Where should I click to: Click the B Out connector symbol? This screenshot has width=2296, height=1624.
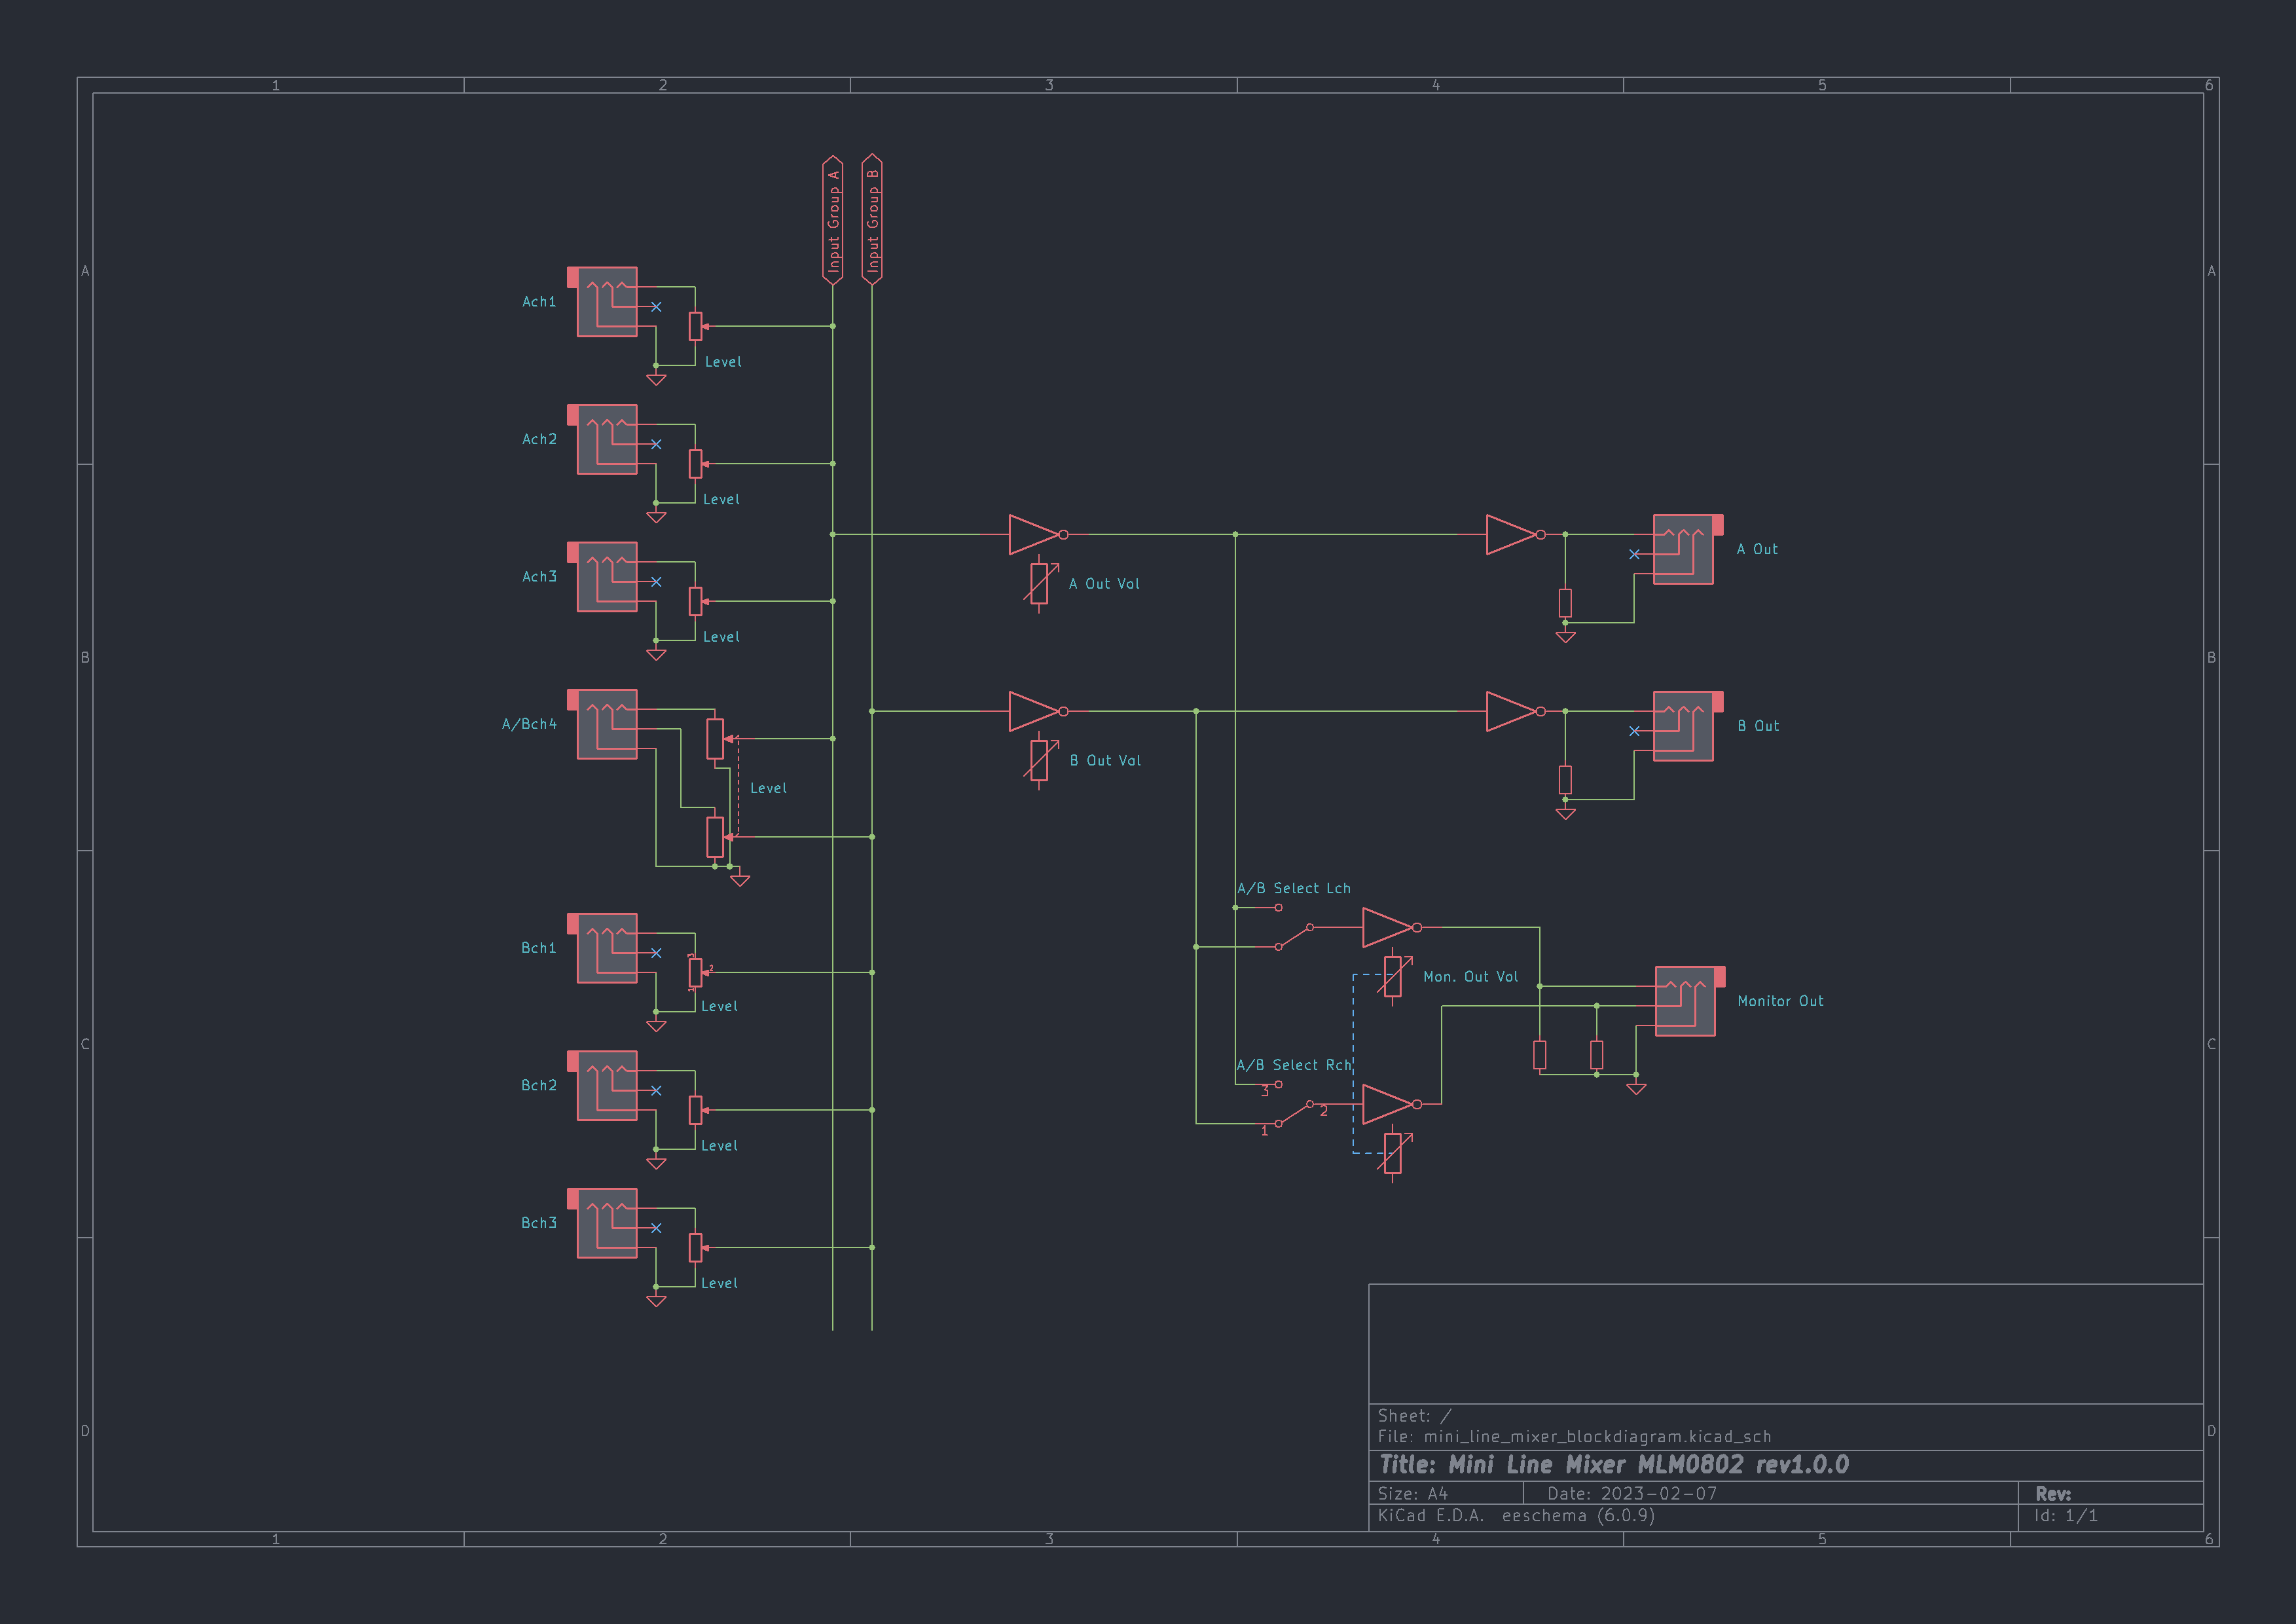(1683, 726)
